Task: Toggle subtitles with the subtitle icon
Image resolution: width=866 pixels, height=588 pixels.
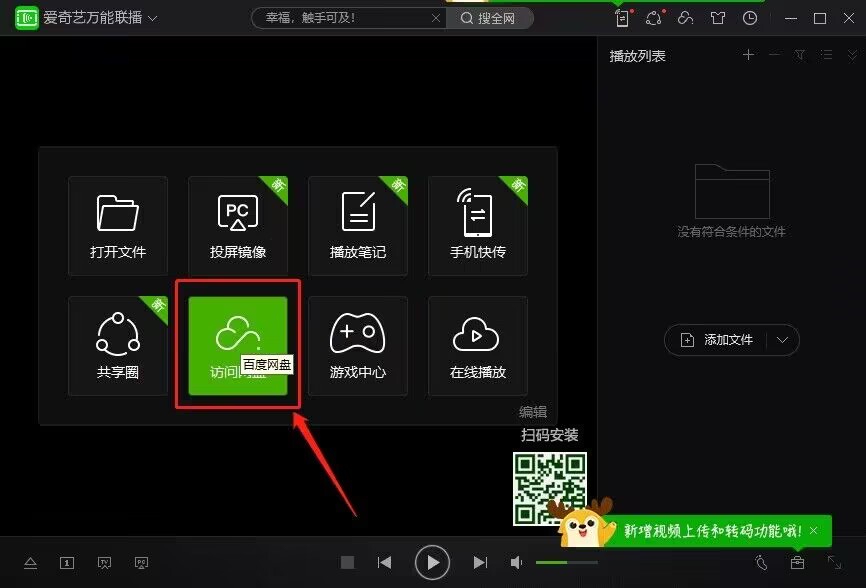Action: 66,562
